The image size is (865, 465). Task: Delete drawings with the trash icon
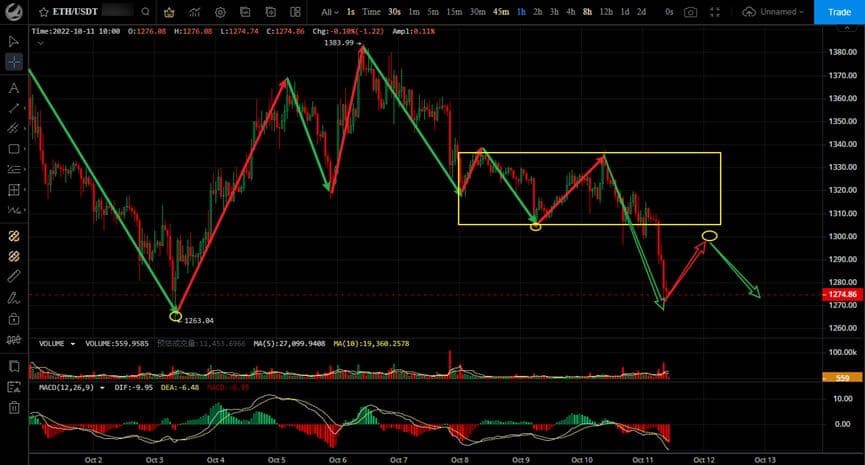[14, 407]
